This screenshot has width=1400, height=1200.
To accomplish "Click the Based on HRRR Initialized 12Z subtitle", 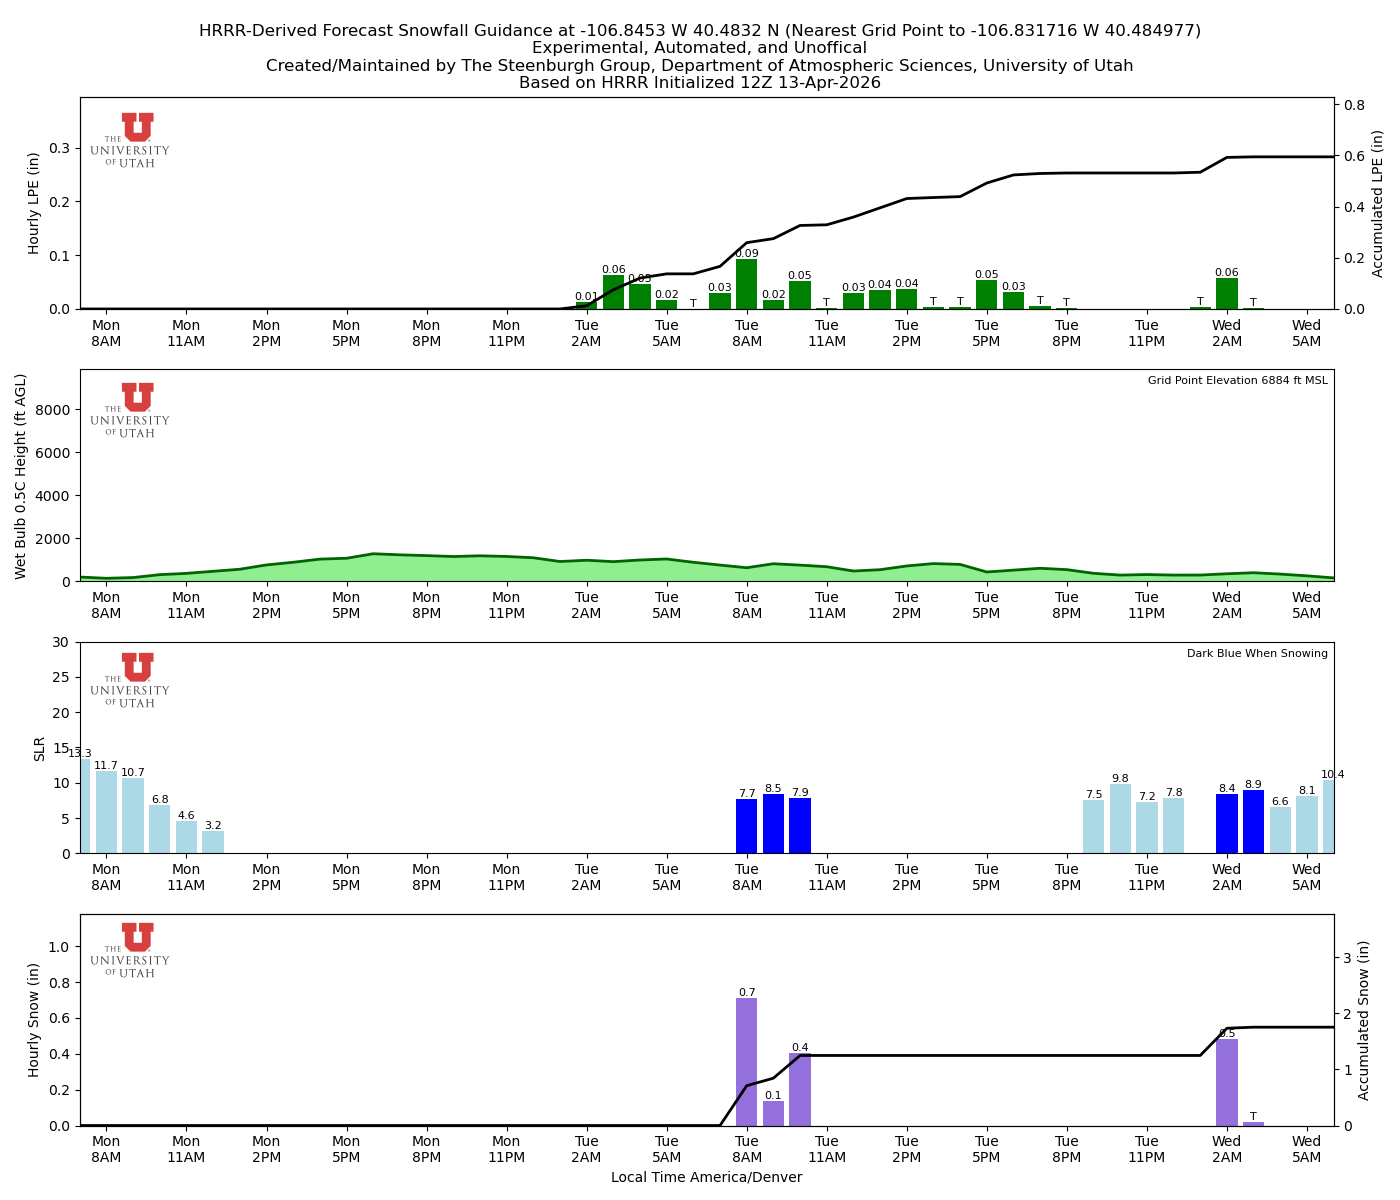I will (700, 83).
